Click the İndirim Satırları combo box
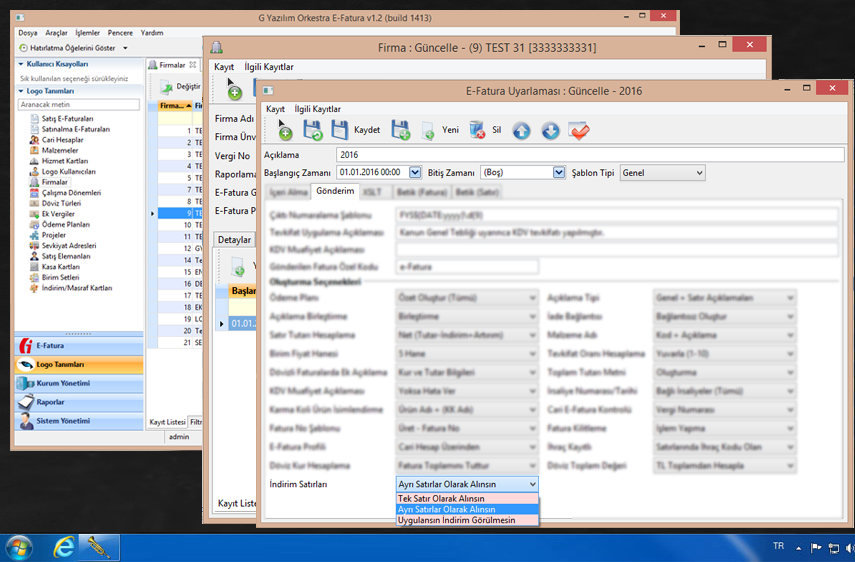The image size is (855, 562). pyautogui.click(x=467, y=484)
